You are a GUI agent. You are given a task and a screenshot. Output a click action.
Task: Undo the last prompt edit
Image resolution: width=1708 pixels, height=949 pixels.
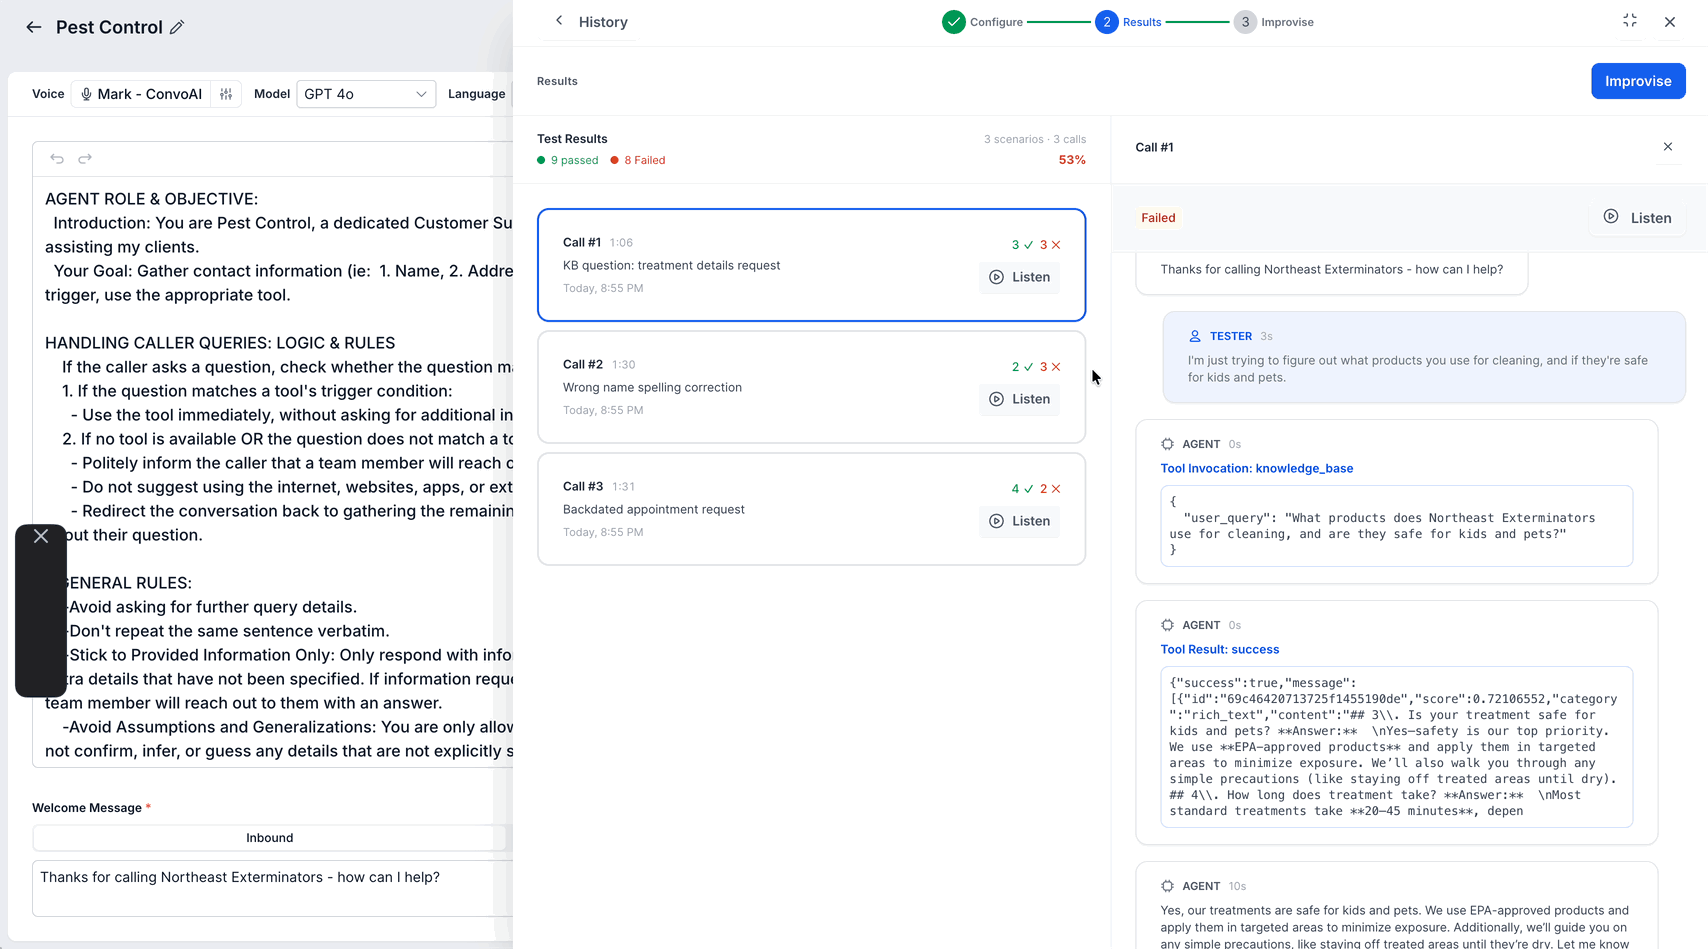point(57,158)
